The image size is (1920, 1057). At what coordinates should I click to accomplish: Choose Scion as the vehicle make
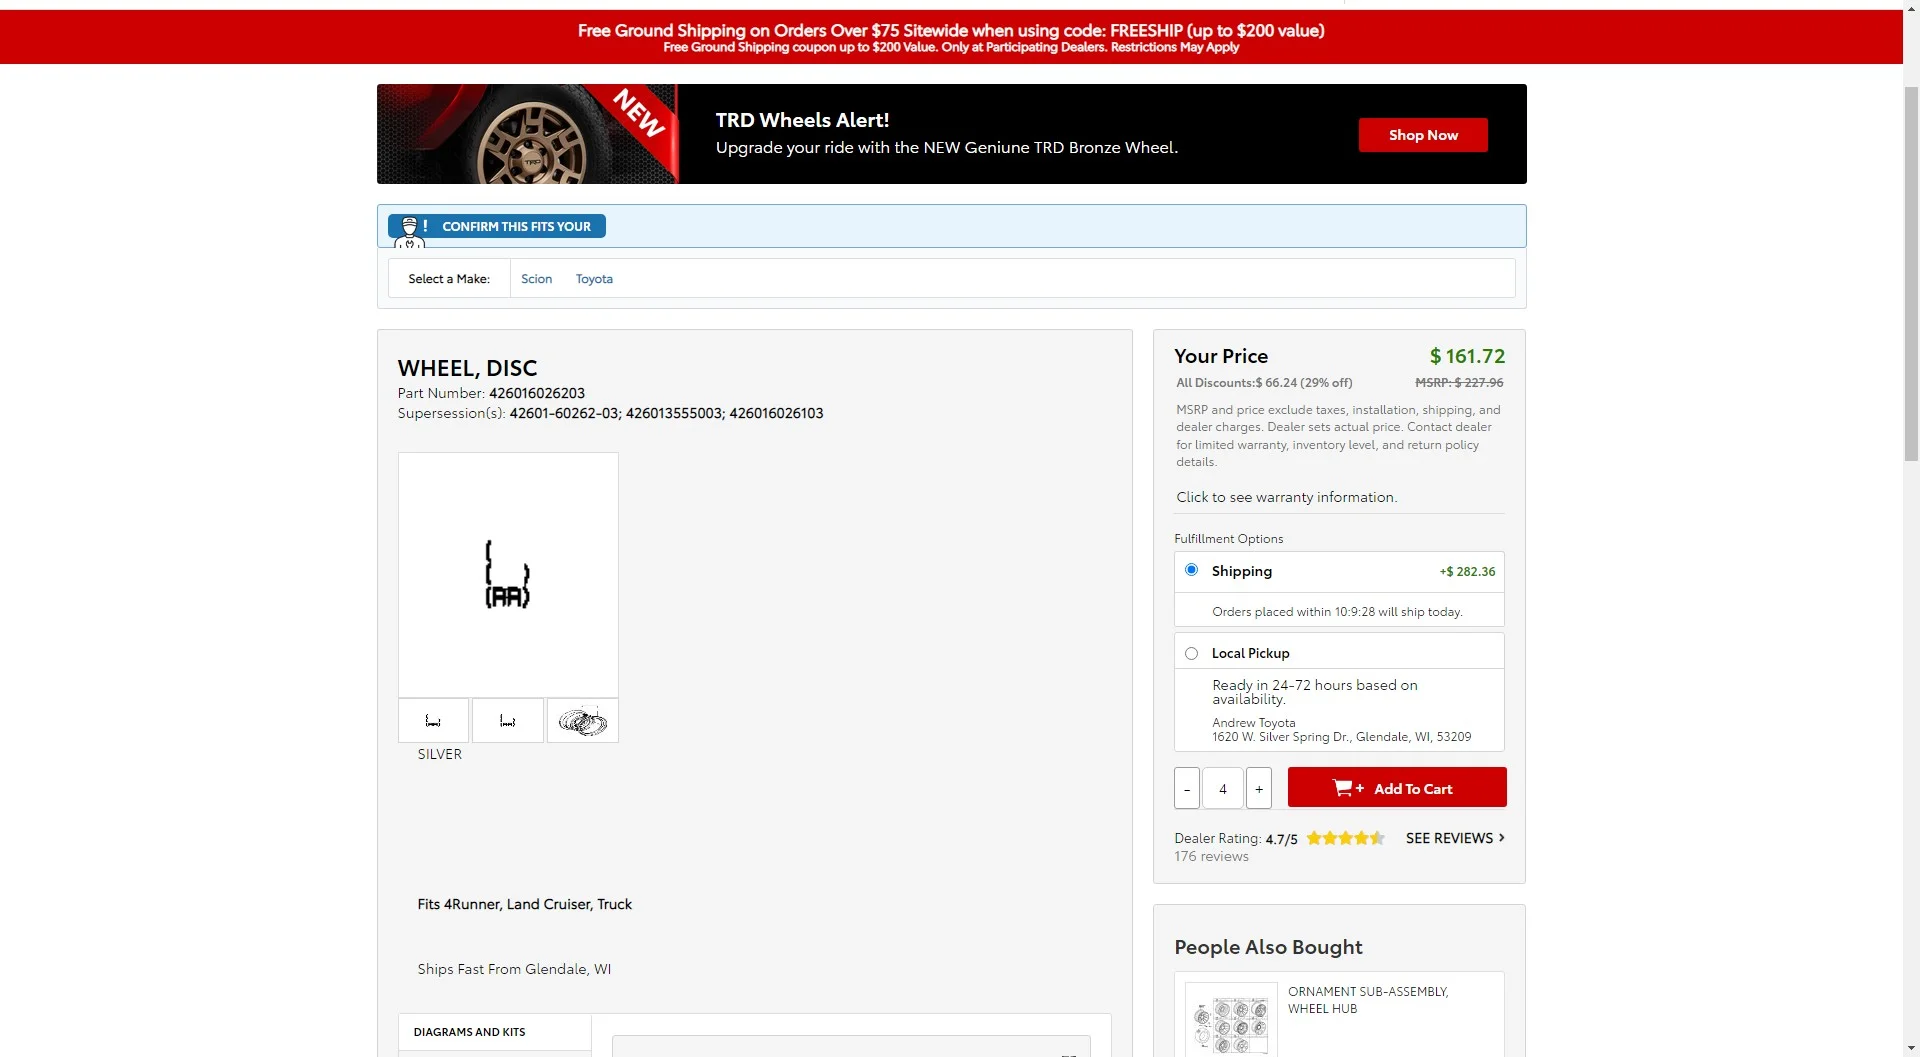click(536, 279)
